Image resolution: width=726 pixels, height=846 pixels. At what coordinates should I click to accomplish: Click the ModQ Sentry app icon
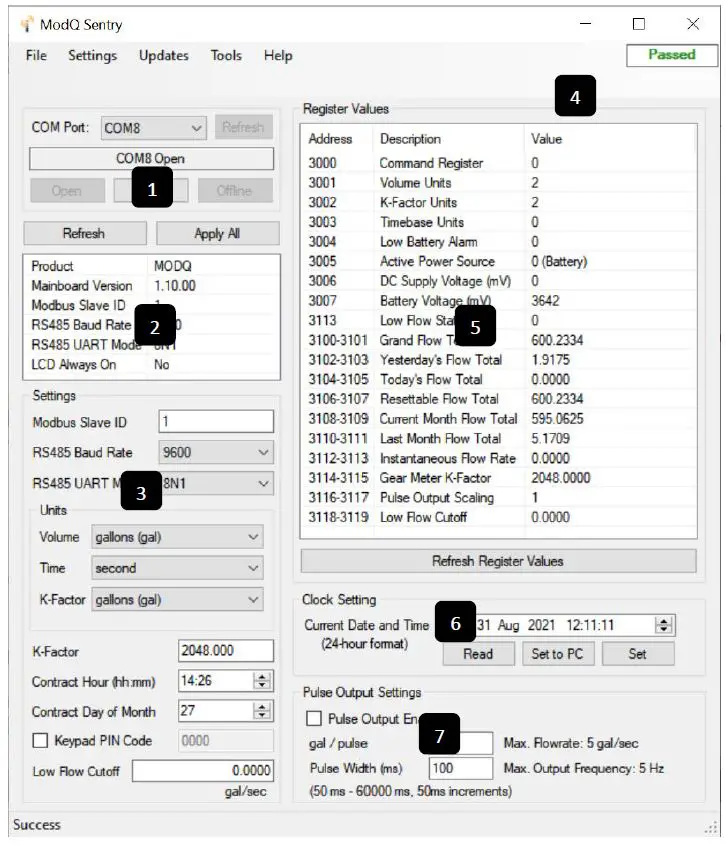click(x=27, y=24)
